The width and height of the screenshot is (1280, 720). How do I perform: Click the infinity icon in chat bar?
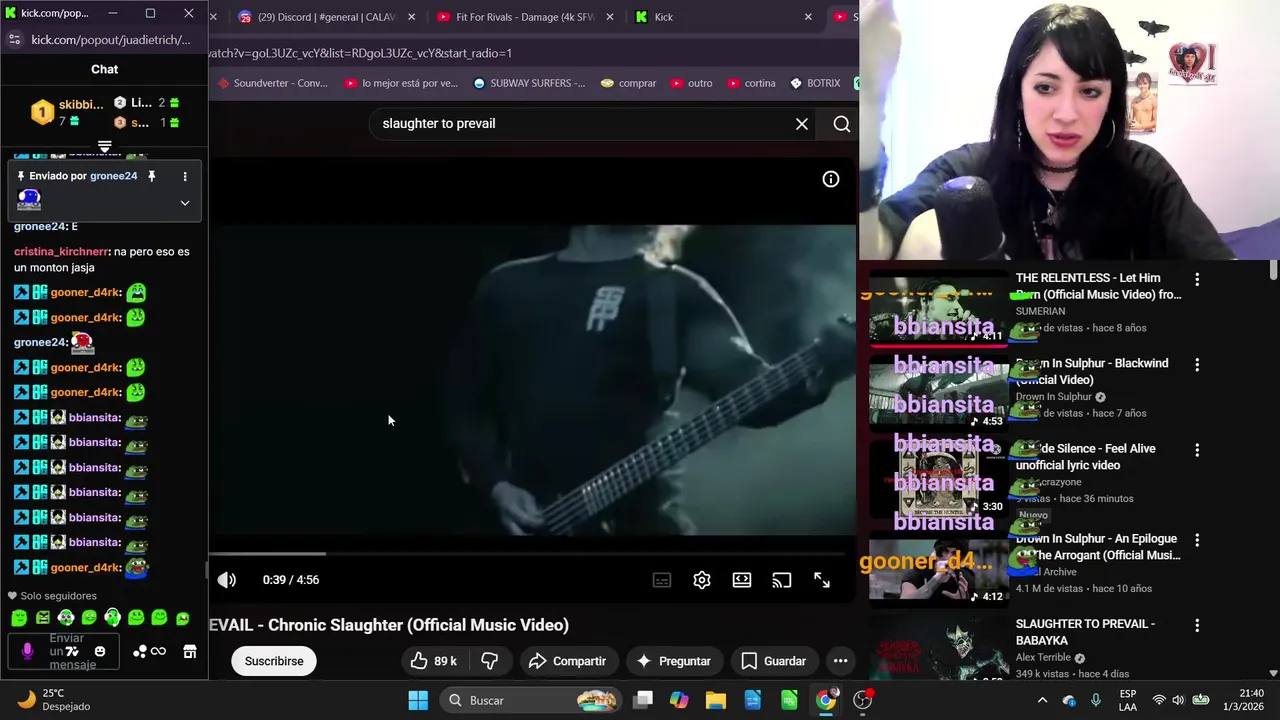(158, 652)
